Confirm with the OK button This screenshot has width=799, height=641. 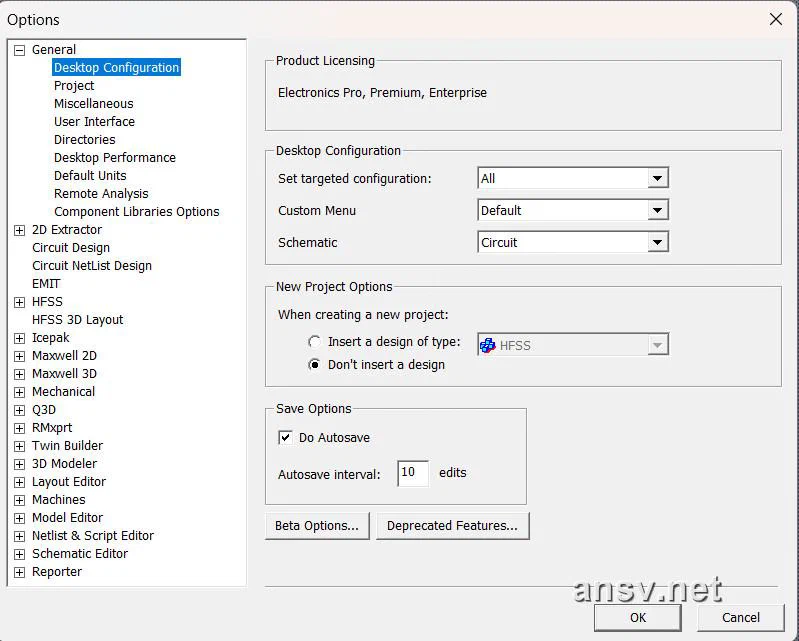point(637,618)
